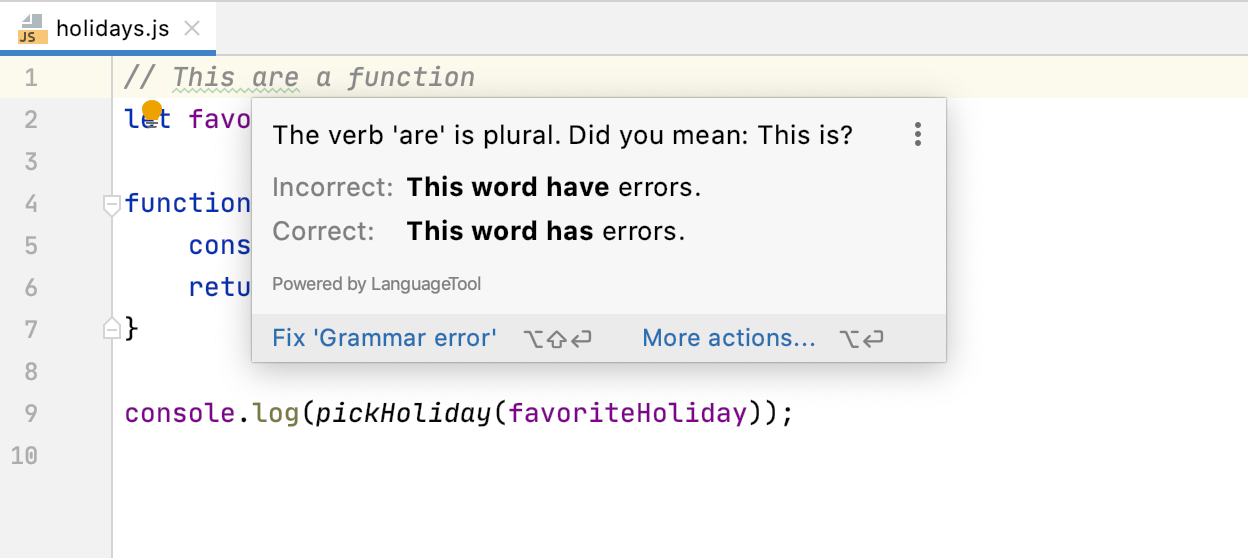This screenshot has height=558, width=1248.
Task: Close the holidays.js tab
Action: 193,29
